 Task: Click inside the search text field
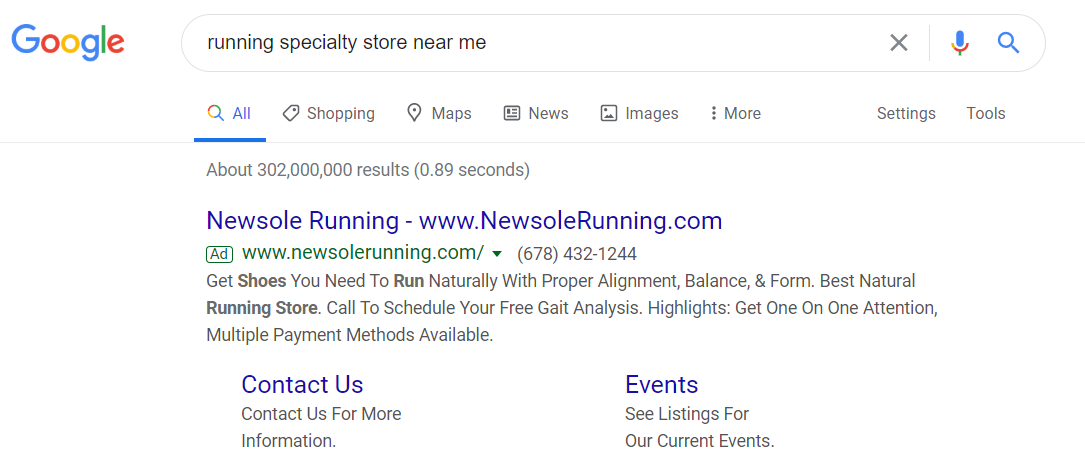pos(530,43)
